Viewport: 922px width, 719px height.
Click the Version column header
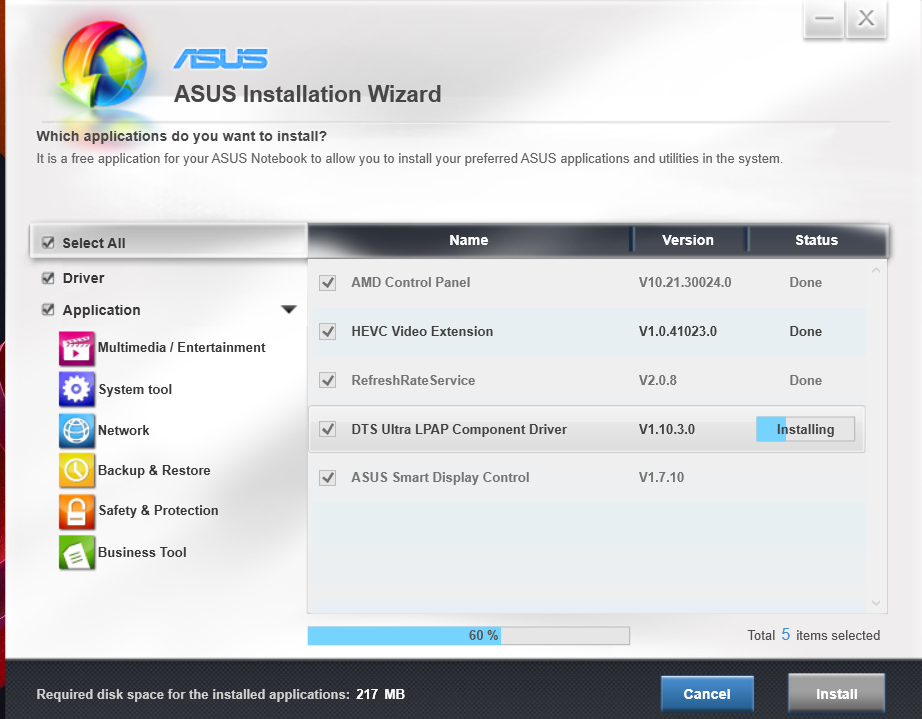pyautogui.click(x=687, y=240)
